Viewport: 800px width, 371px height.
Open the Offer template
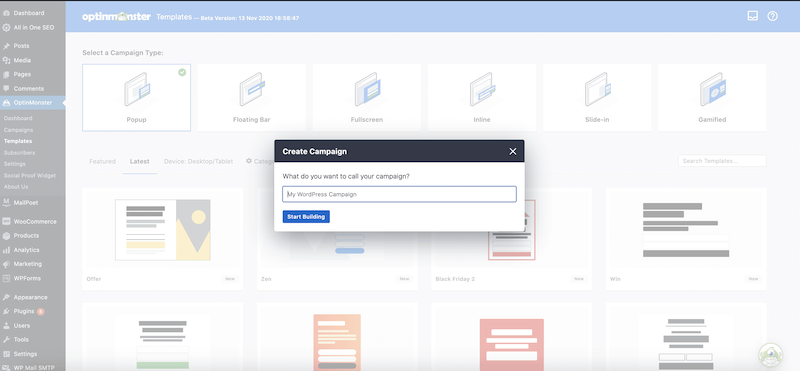click(x=162, y=239)
